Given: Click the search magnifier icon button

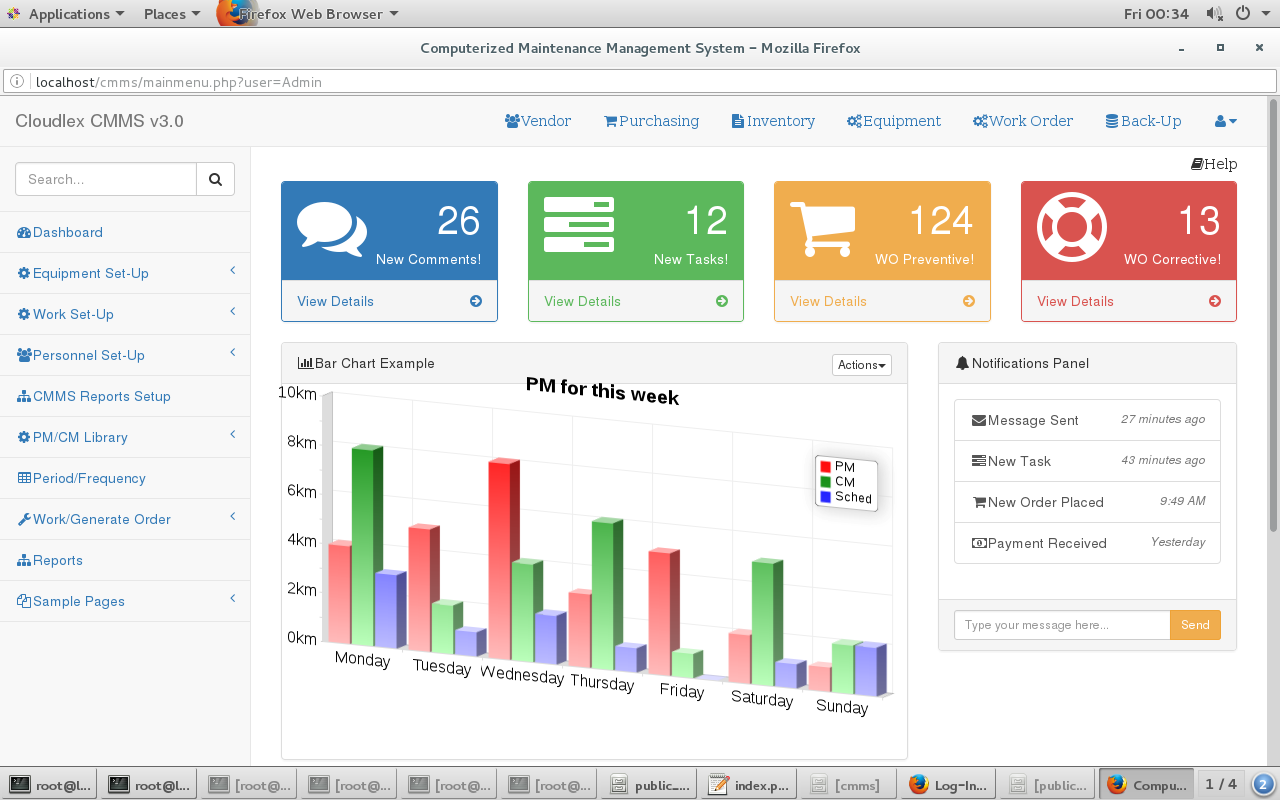Looking at the screenshot, I should pos(215,180).
